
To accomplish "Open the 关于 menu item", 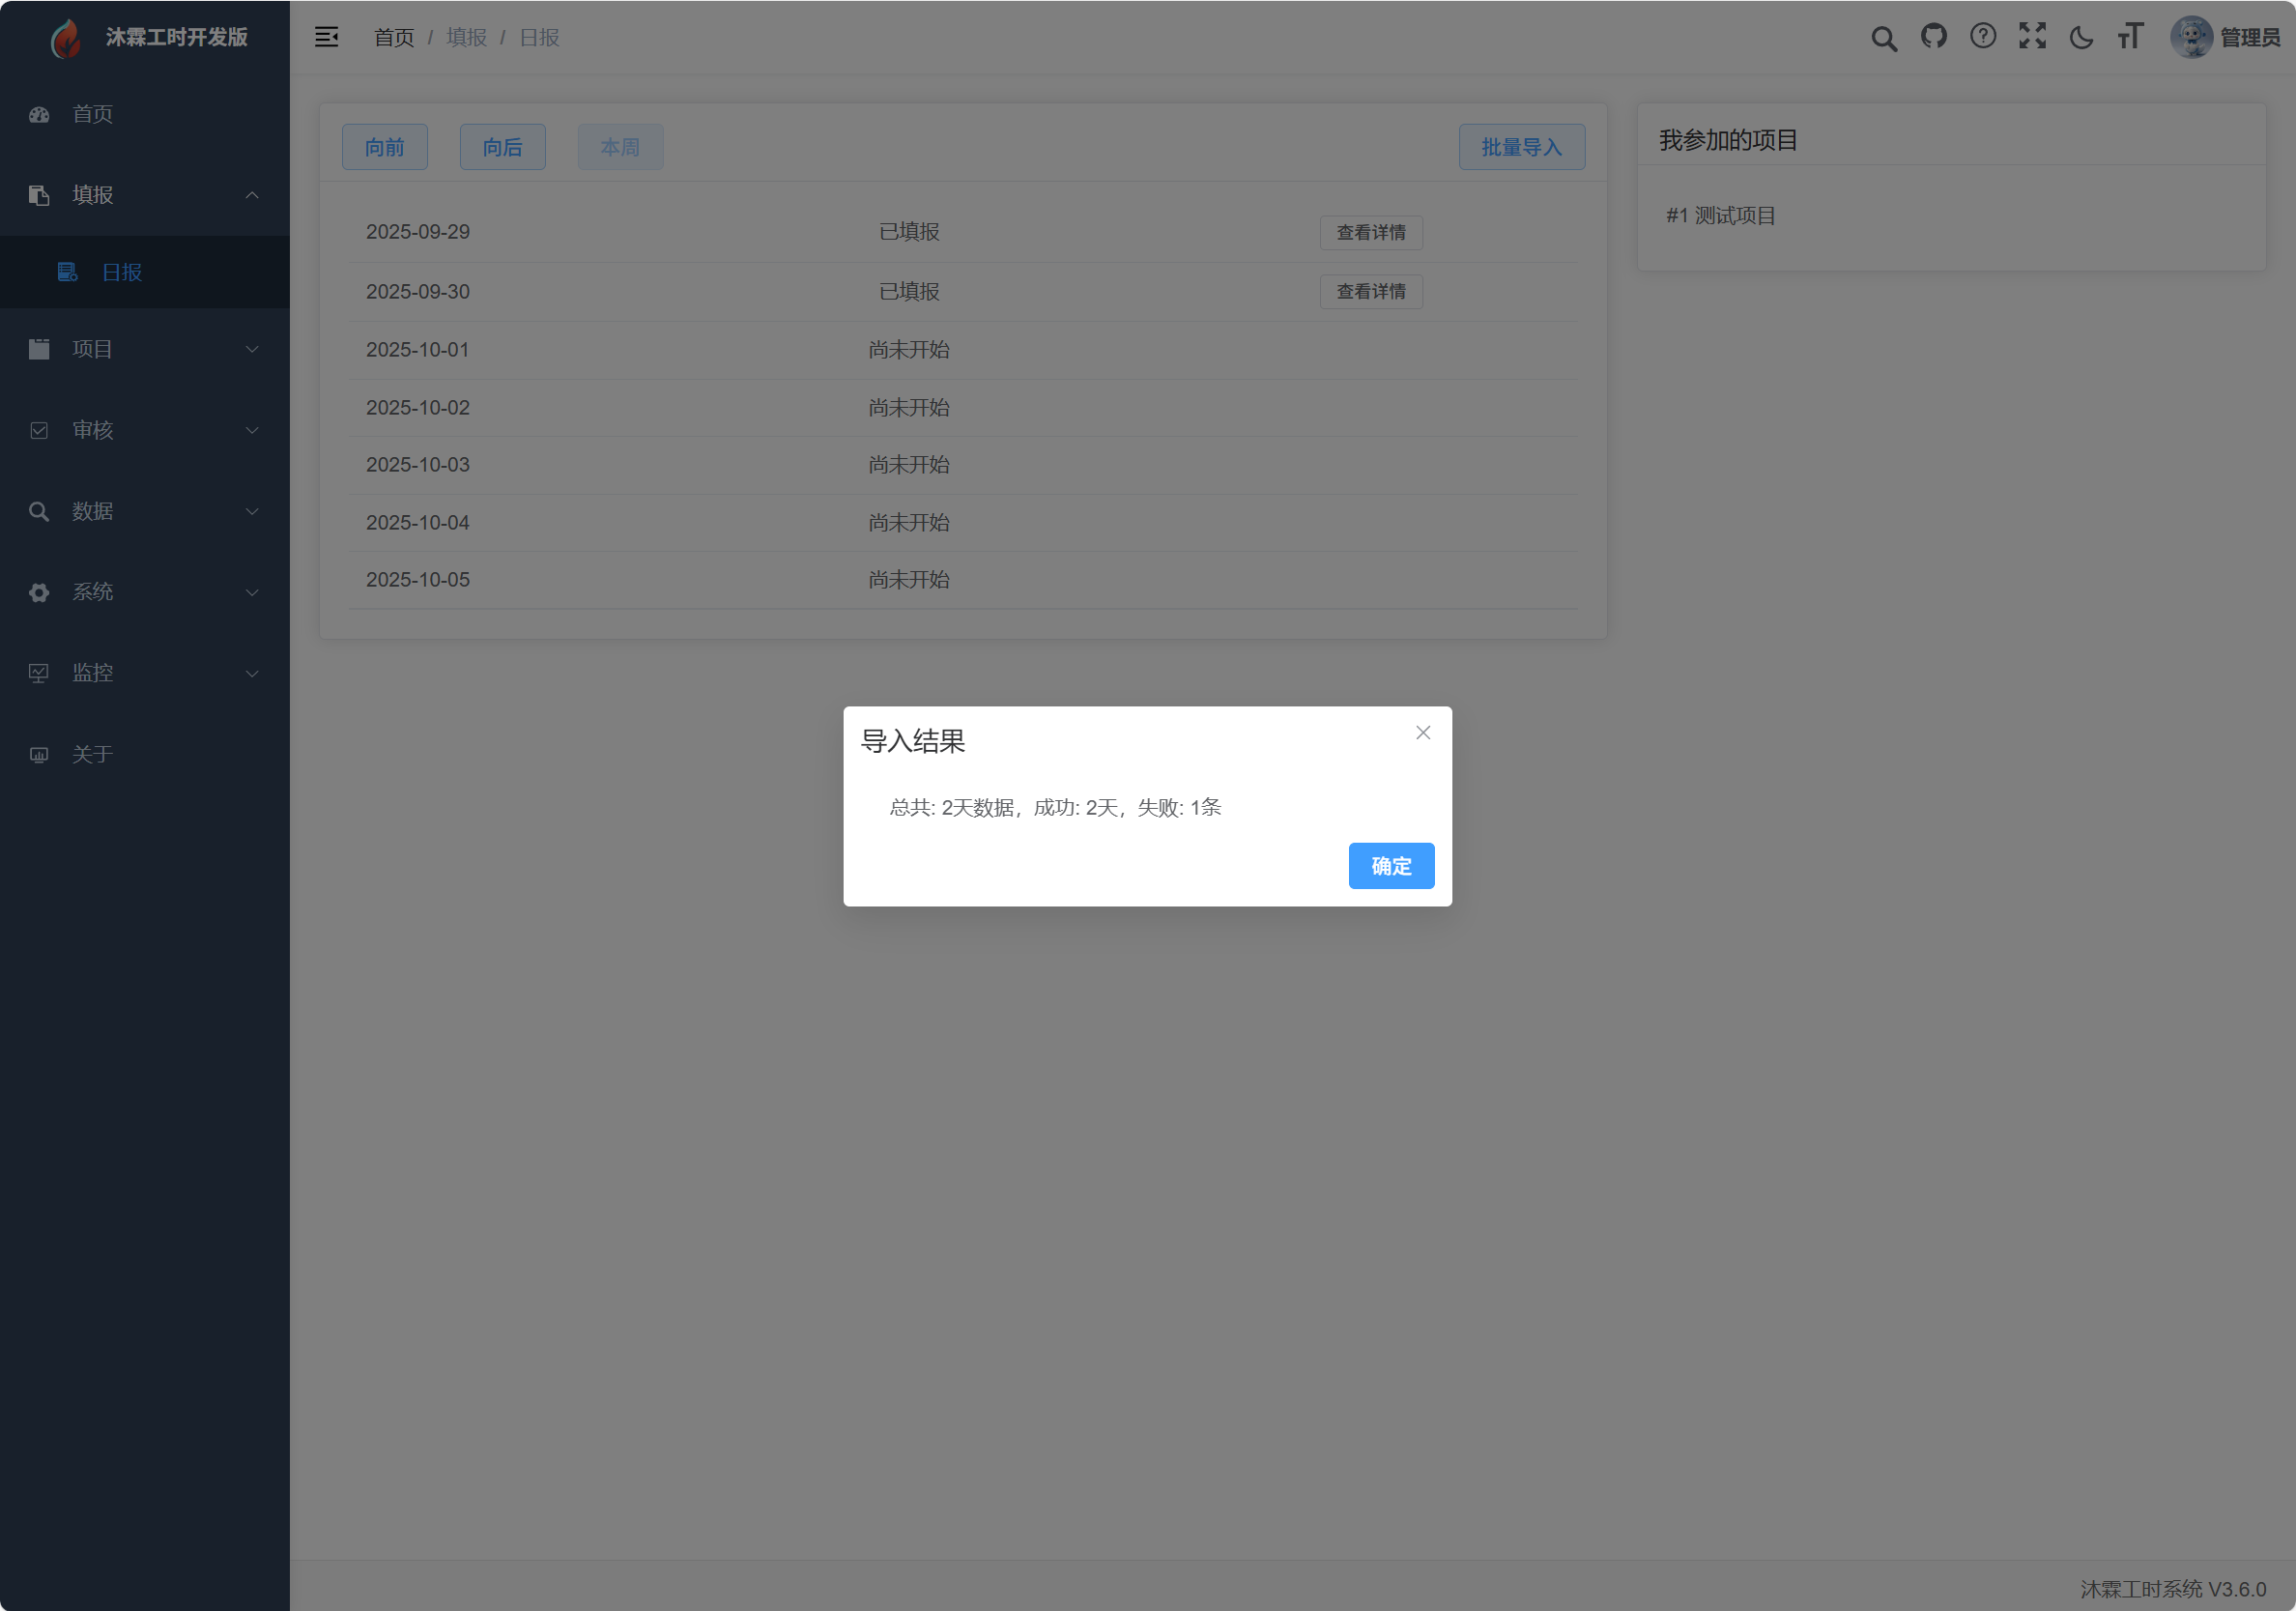I will pyautogui.click(x=92, y=754).
